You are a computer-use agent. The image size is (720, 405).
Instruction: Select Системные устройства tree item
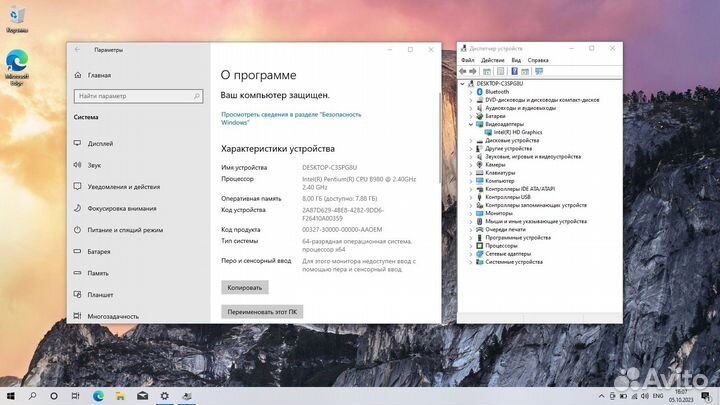point(514,262)
